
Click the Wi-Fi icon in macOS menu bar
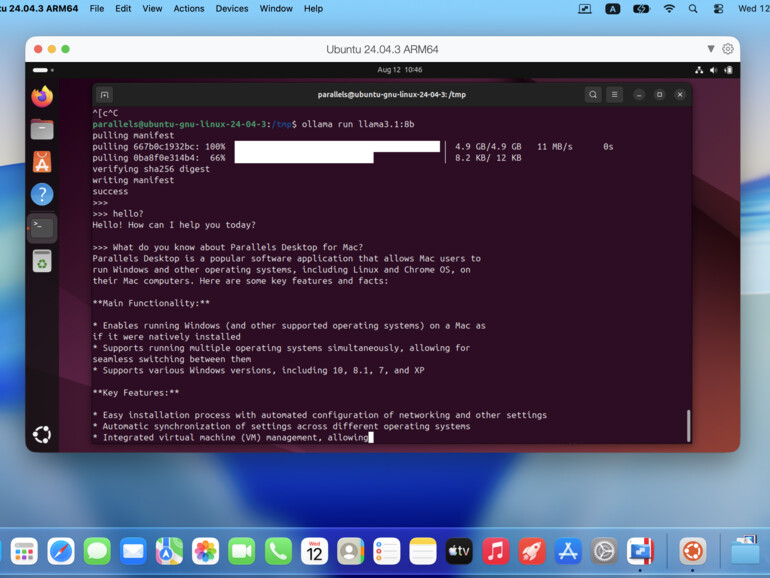click(669, 9)
